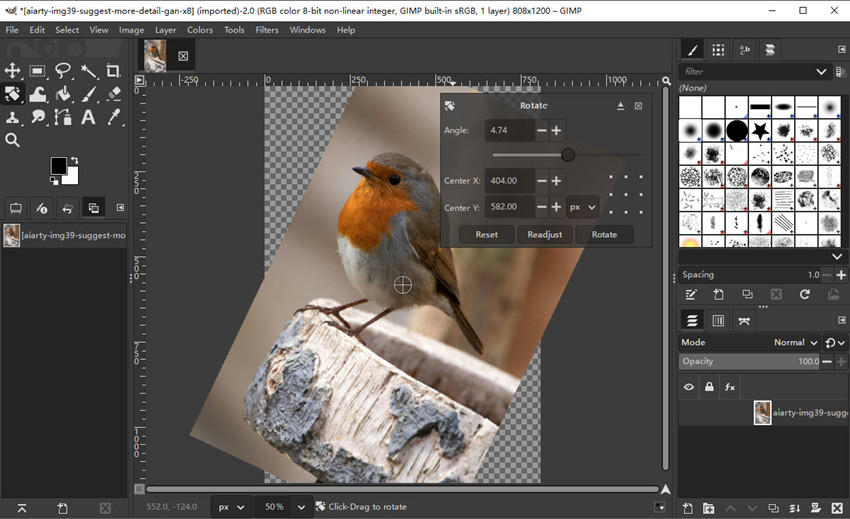Viewport: 850px width, 519px height.
Task: Refresh brushes with the reload icon
Action: pos(804,294)
